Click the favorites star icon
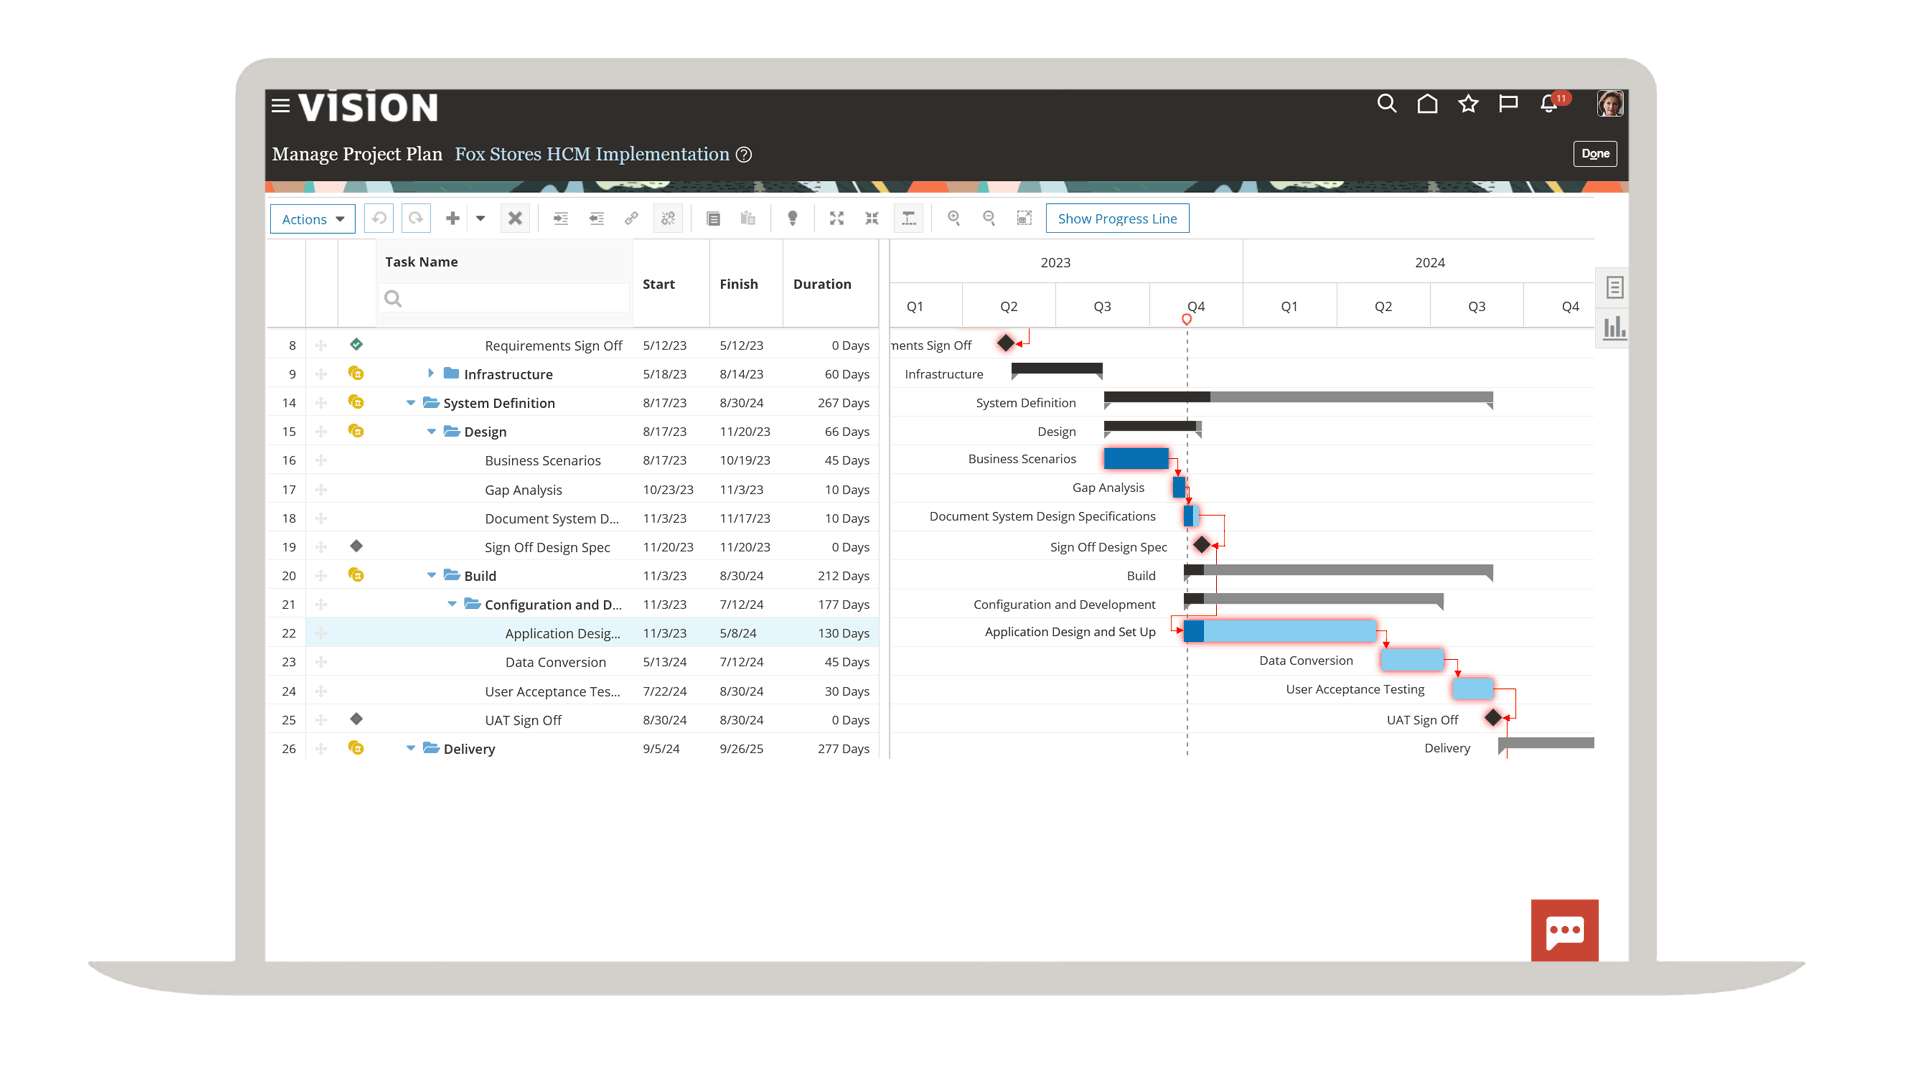This screenshot has width=1920, height=1084. point(1468,104)
